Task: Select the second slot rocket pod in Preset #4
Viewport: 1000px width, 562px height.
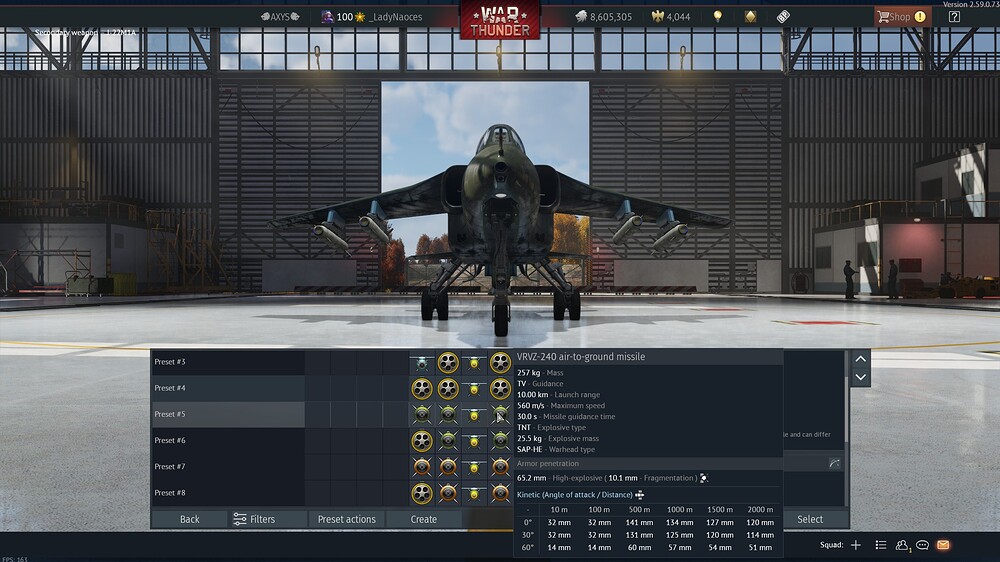Action: (448, 388)
